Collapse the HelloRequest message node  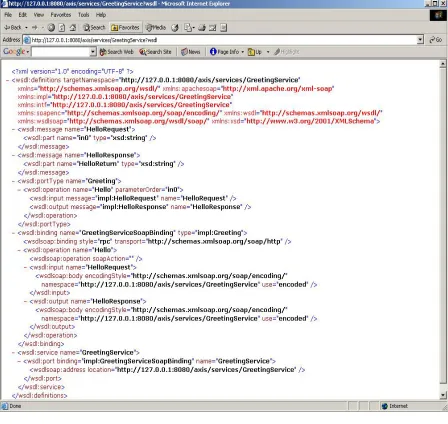(13, 129)
